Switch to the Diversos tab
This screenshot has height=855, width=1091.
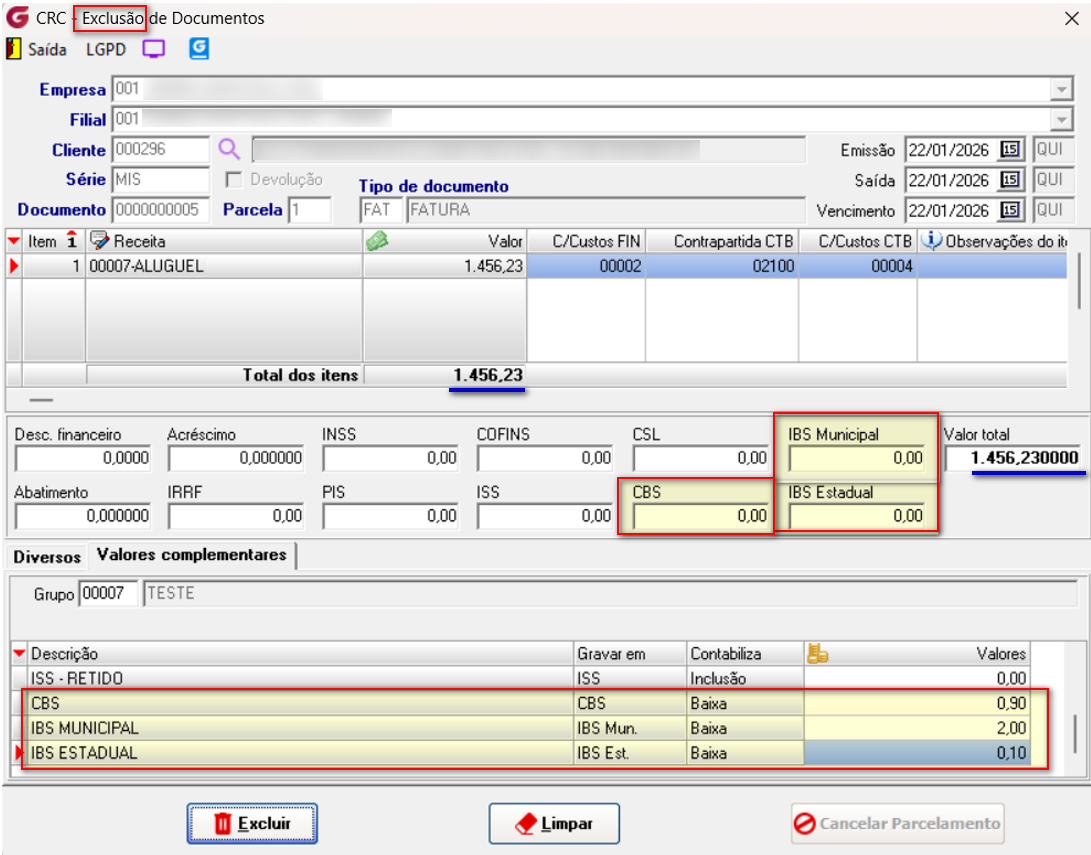pyautogui.click(x=47, y=557)
